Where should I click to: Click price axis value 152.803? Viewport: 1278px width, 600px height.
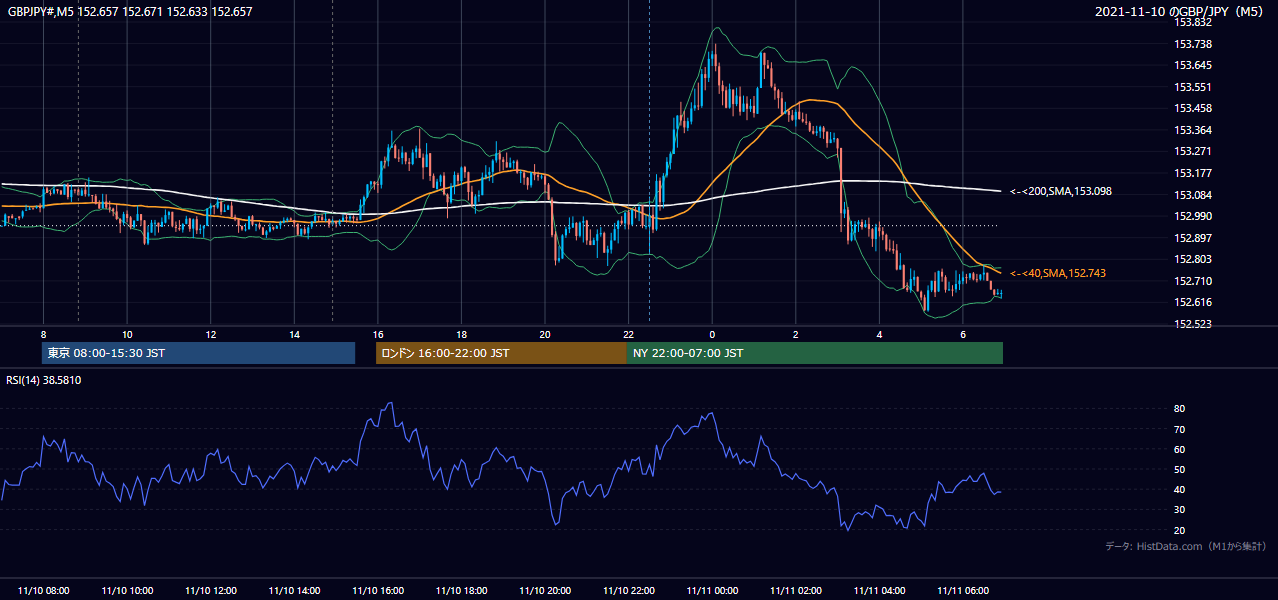tap(1192, 259)
